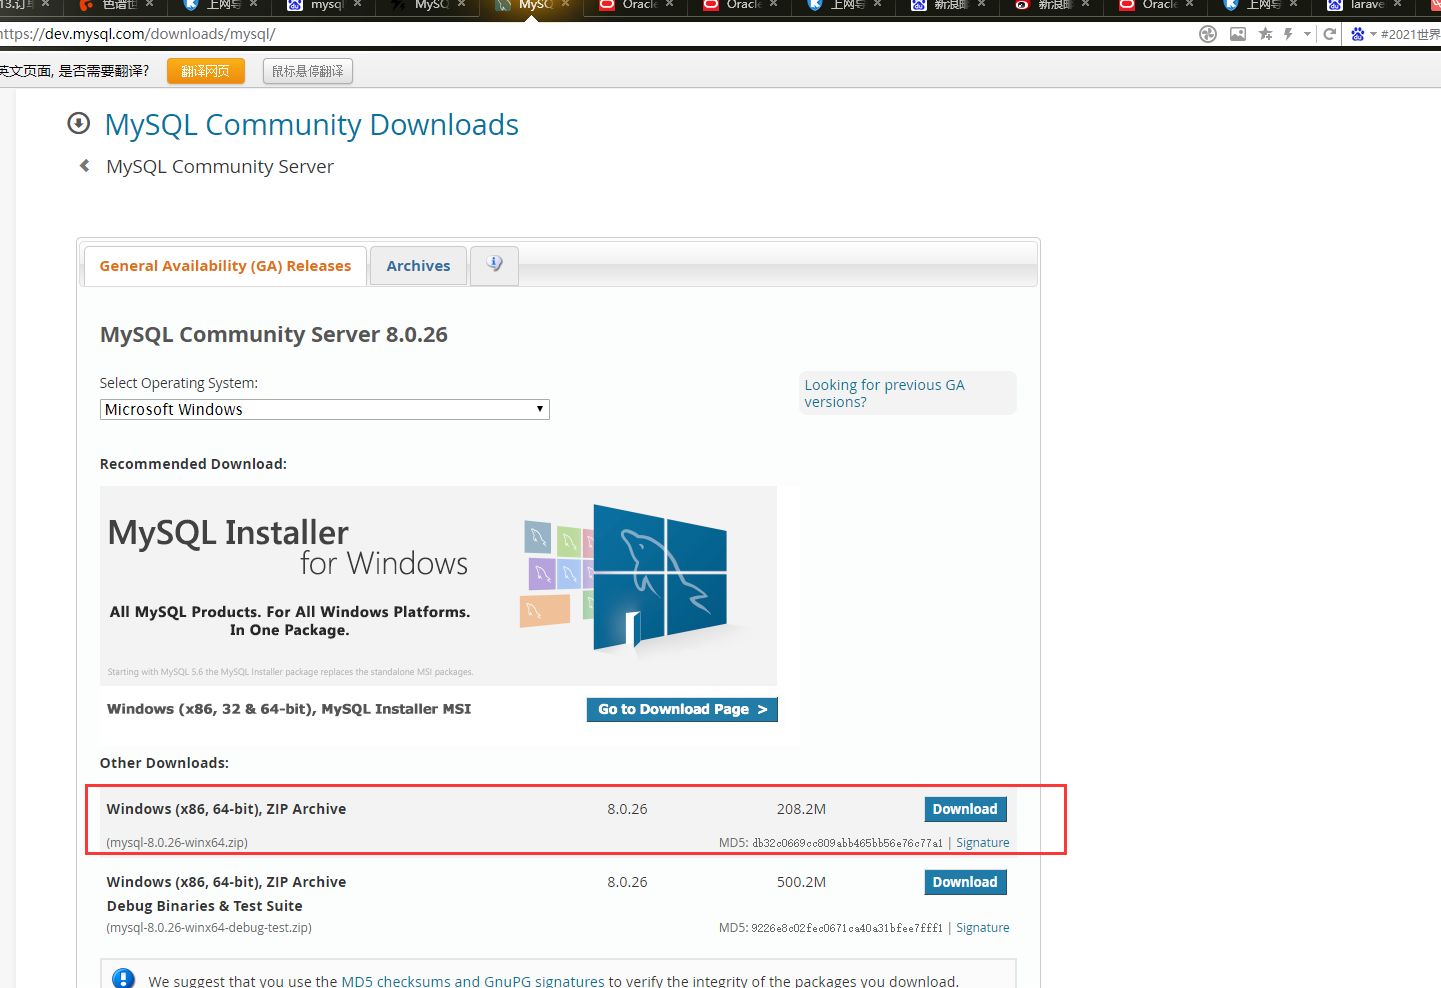
Task: Click the 208.2M size value
Action: tap(801, 809)
